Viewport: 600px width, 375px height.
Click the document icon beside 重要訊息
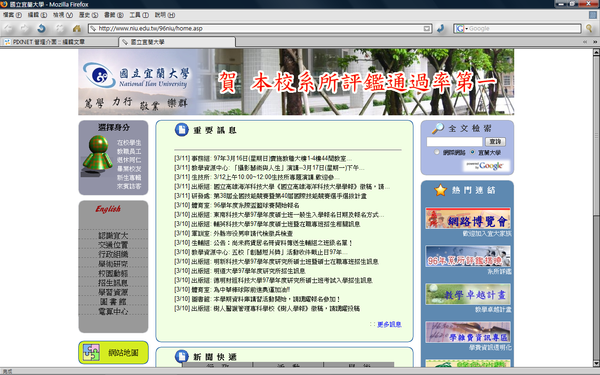coord(182,130)
